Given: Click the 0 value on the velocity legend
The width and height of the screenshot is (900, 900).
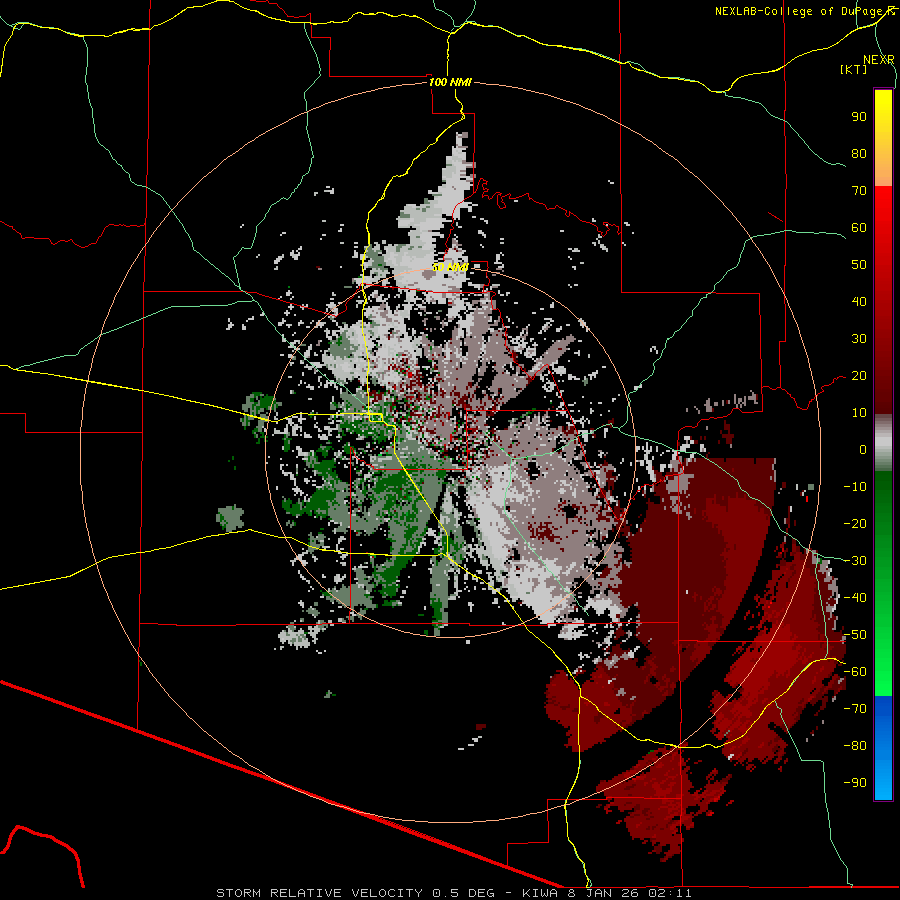Looking at the screenshot, I should coord(863,450).
